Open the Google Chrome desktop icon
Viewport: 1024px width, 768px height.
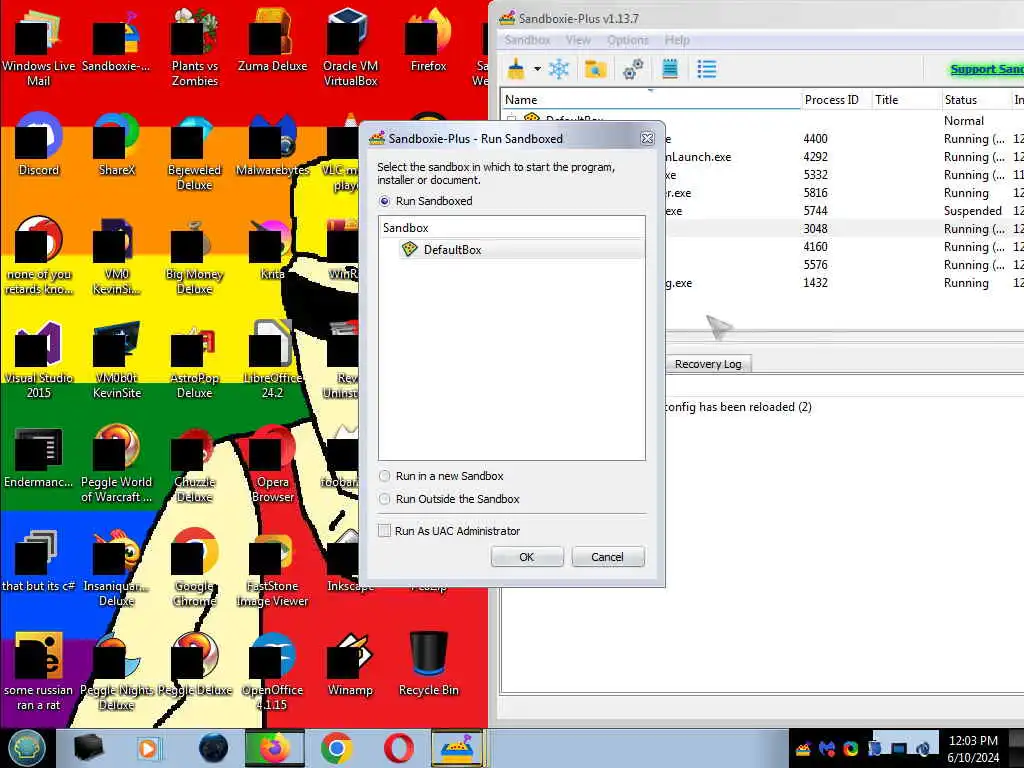coord(195,568)
